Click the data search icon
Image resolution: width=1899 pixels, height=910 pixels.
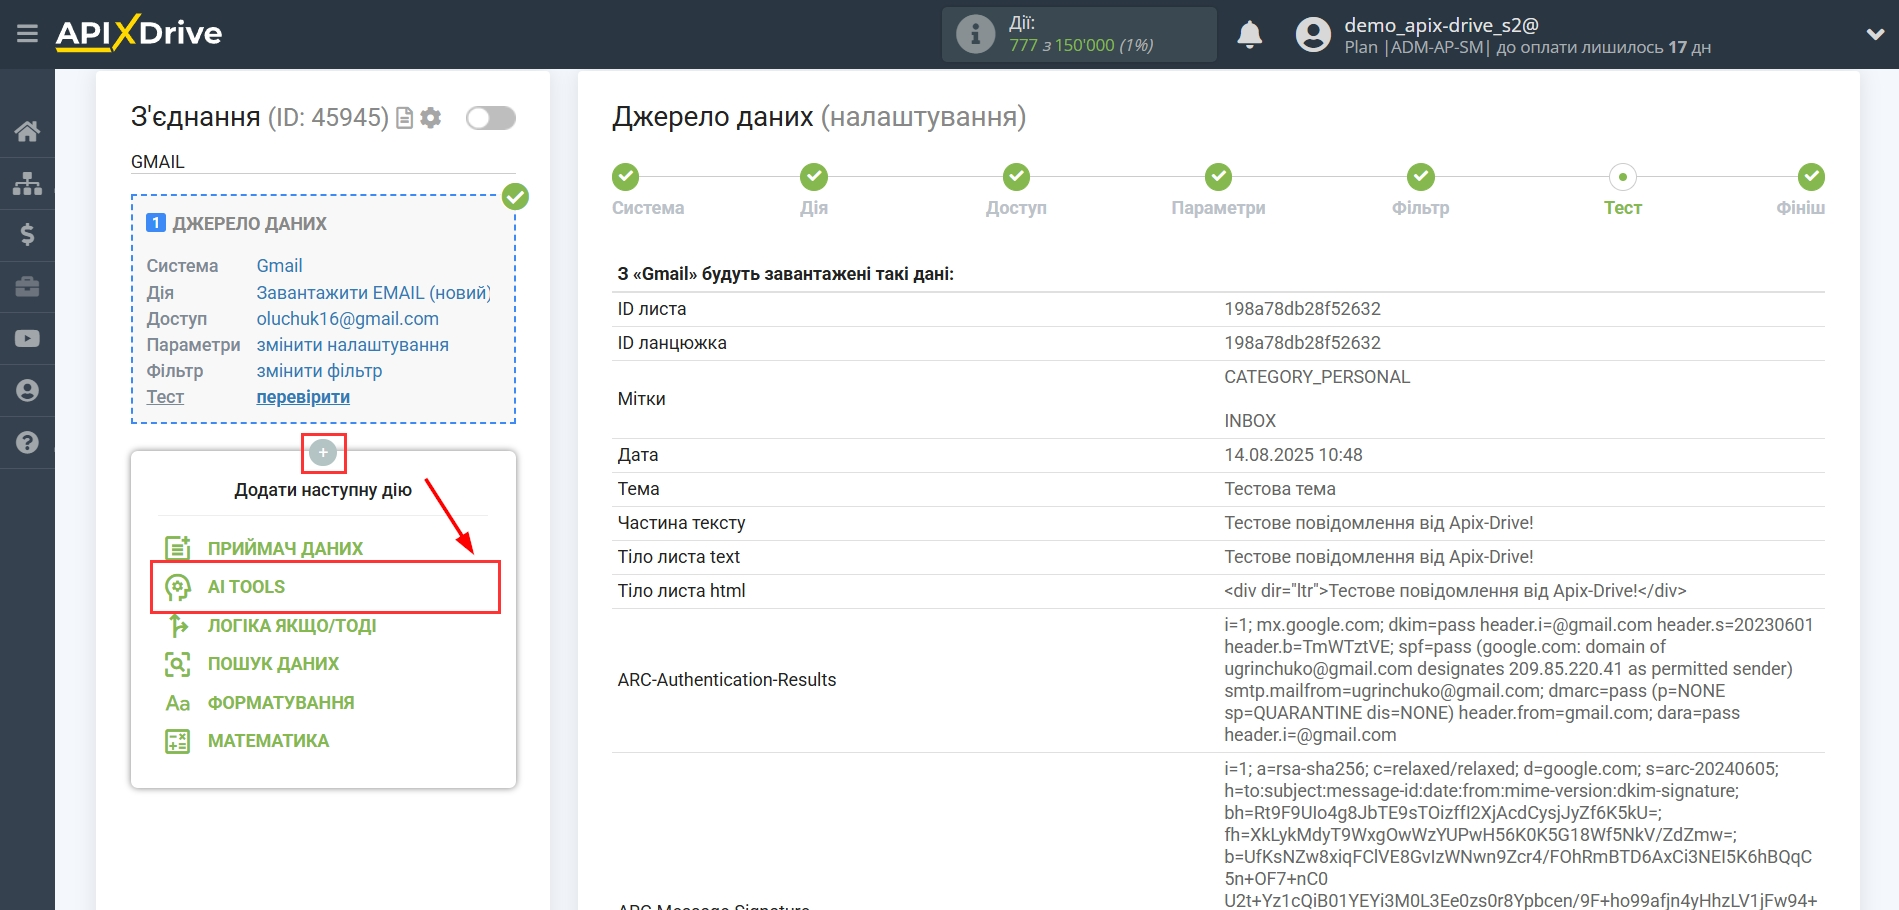point(178,664)
